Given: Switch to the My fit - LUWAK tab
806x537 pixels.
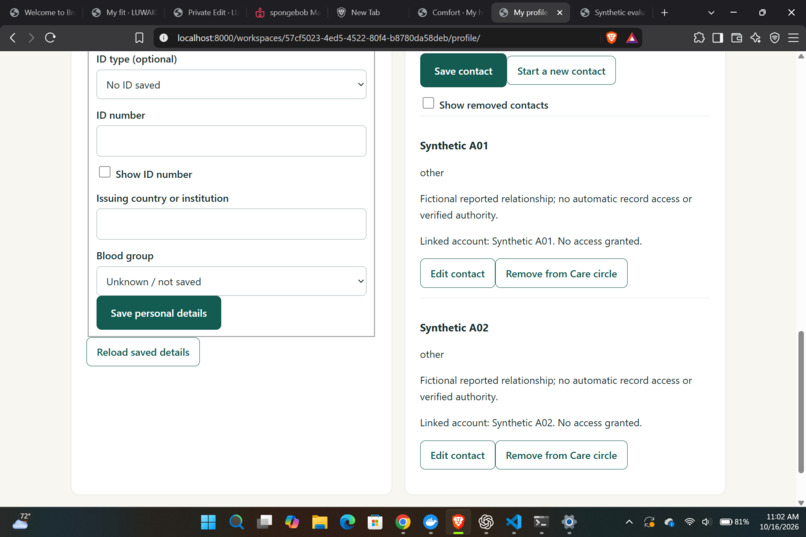Looking at the screenshot, I should point(124,12).
